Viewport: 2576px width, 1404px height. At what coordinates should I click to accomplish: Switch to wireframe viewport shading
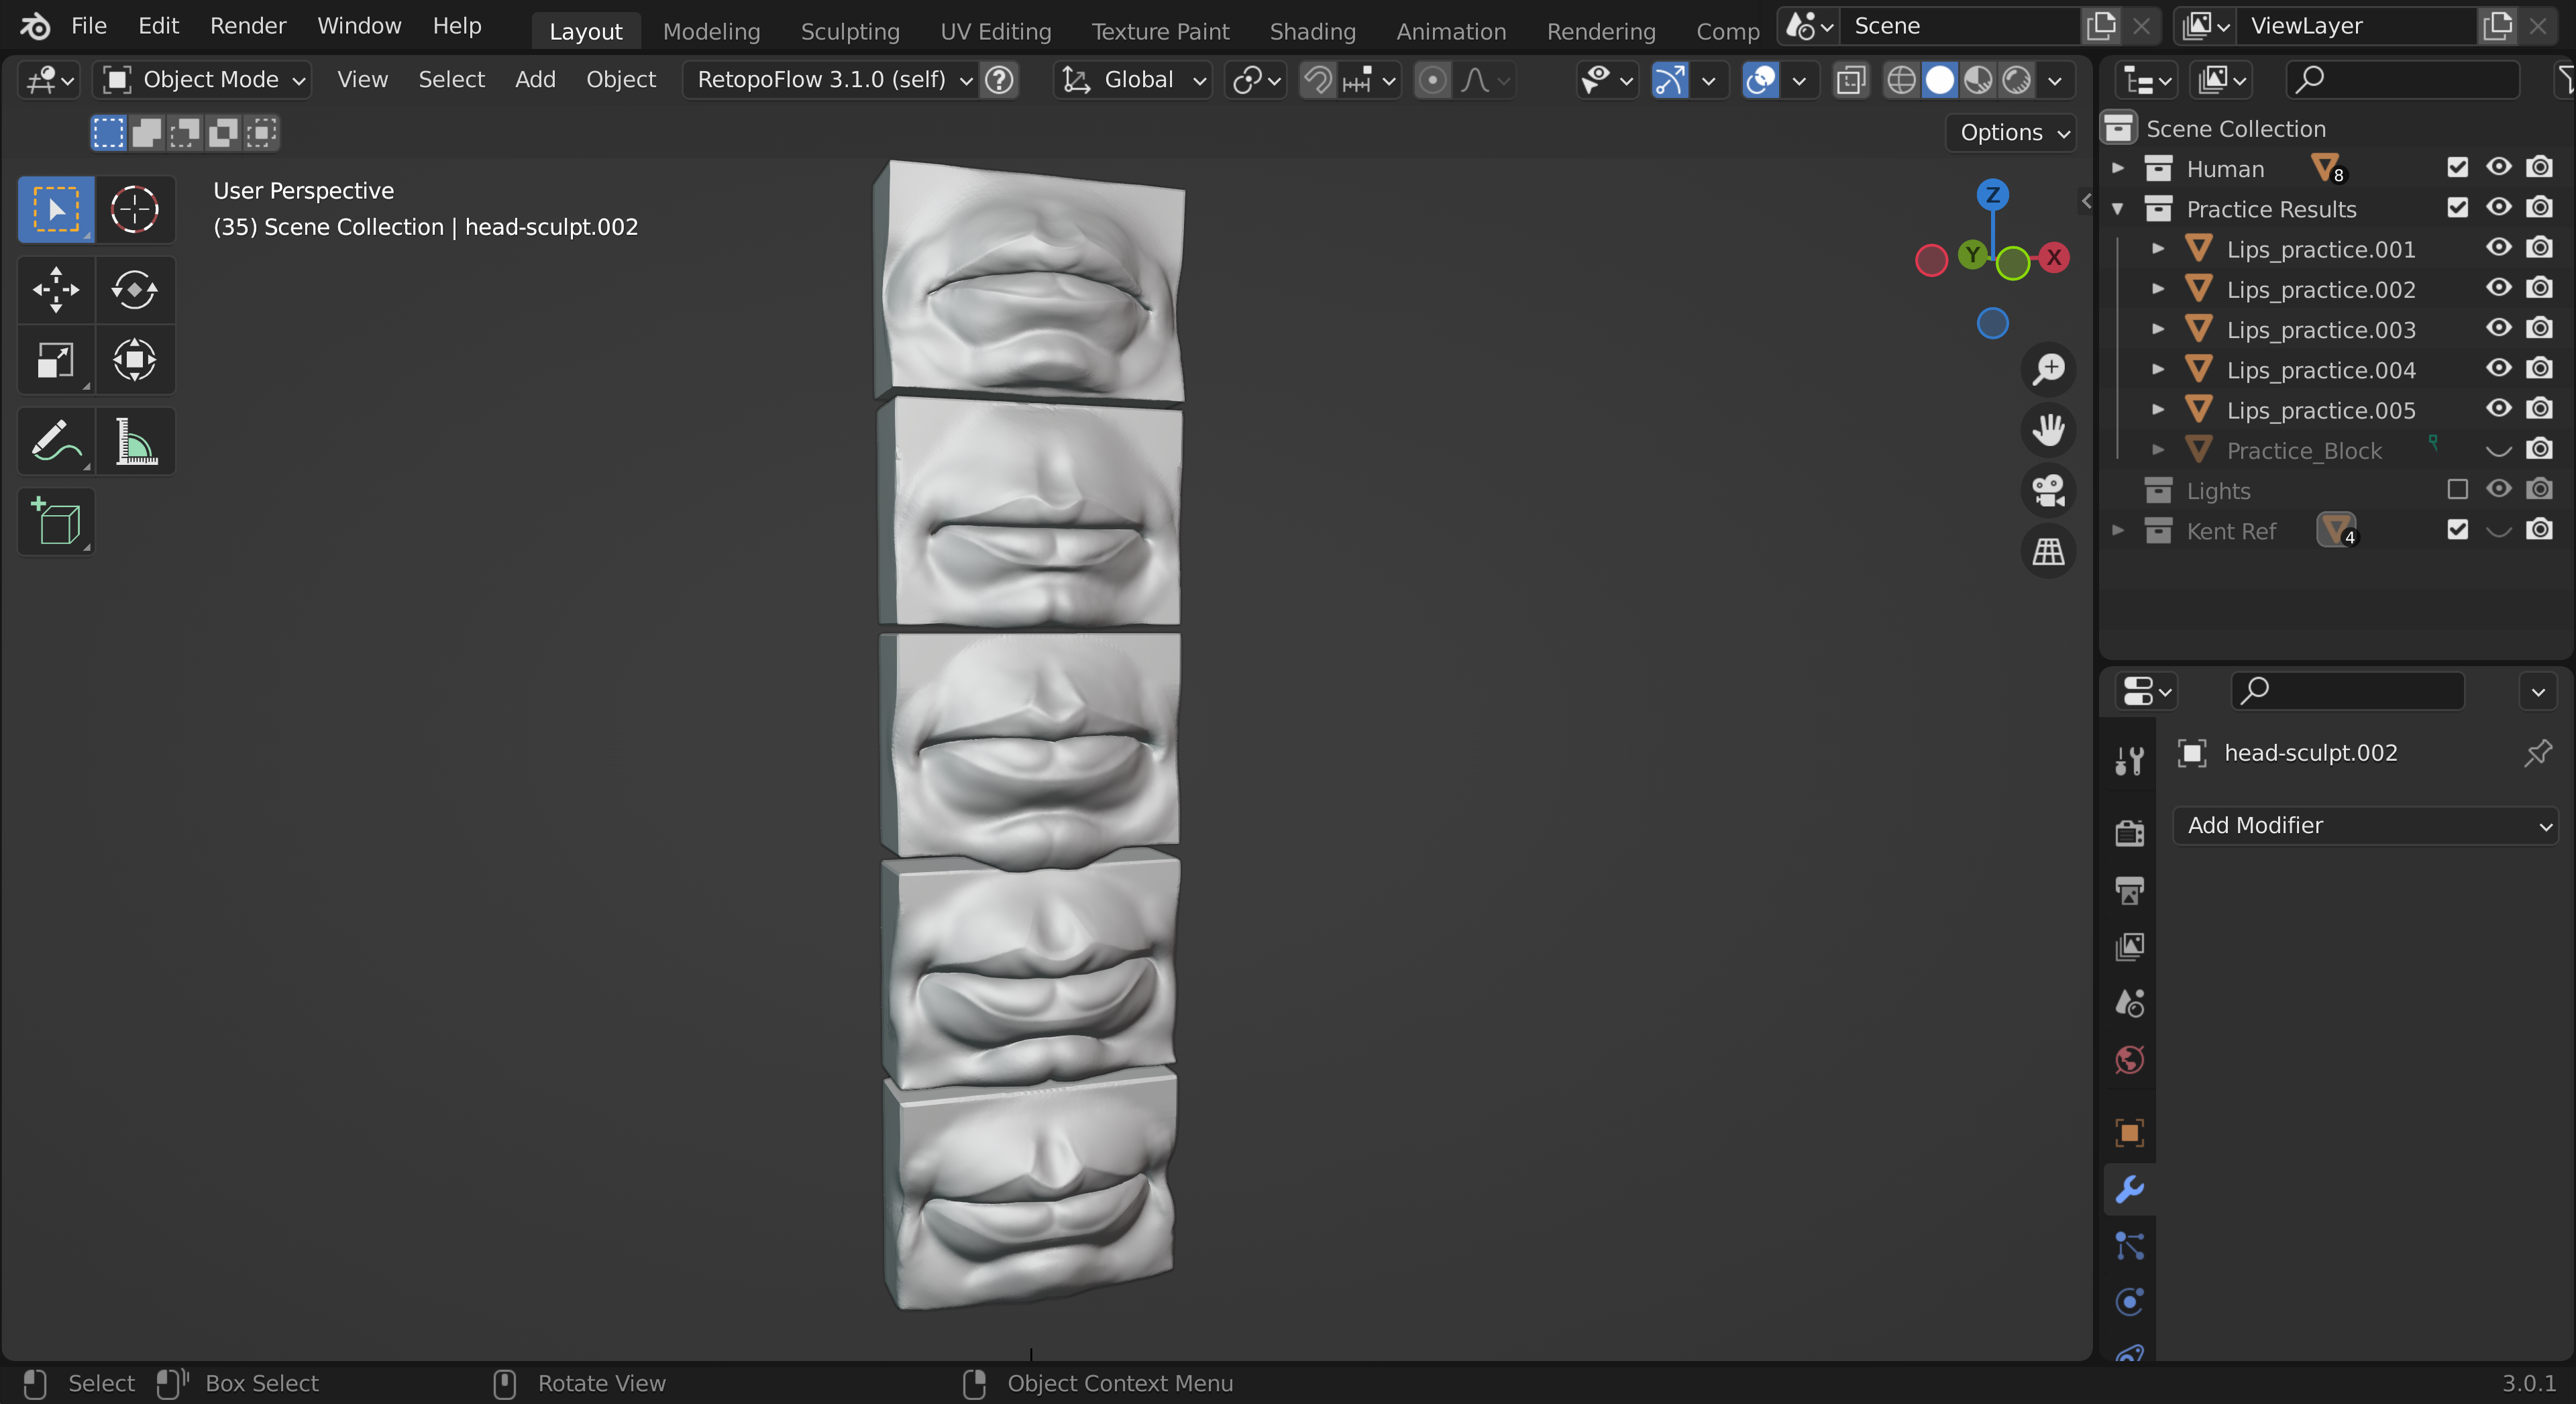click(1901, 80)
